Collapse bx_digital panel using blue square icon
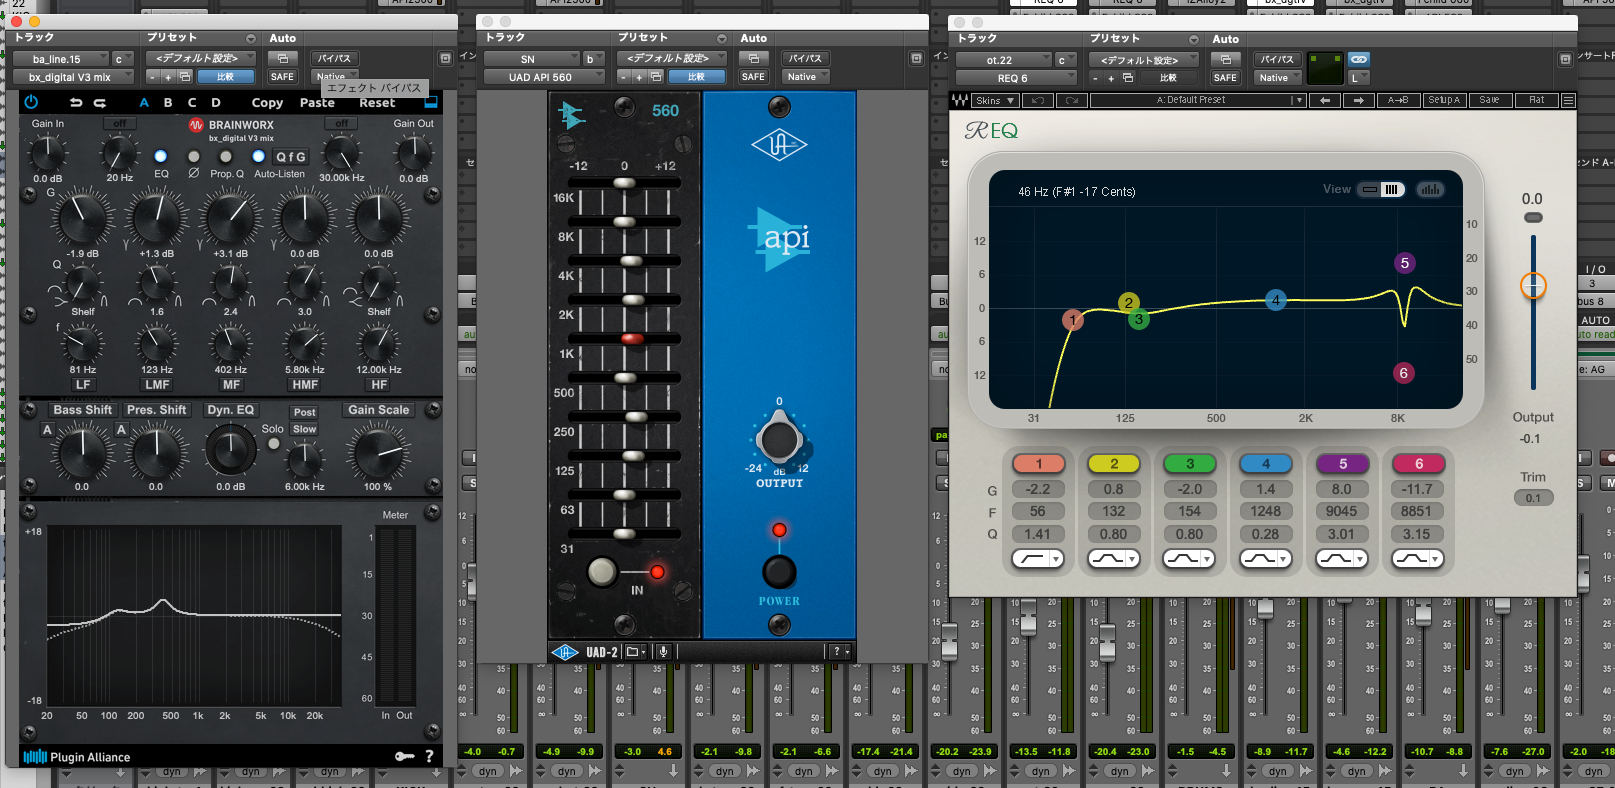Screen dimensions: 1615x788 [431, 102]
